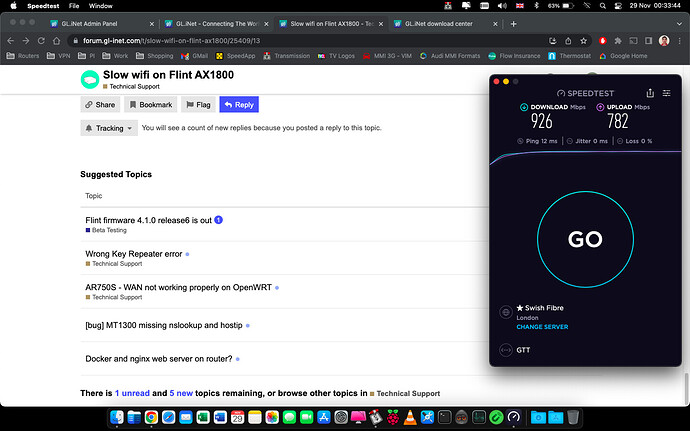Click the forum URL address bar
The height and width of the screenshot is (431, 690).
coord(308,41)
